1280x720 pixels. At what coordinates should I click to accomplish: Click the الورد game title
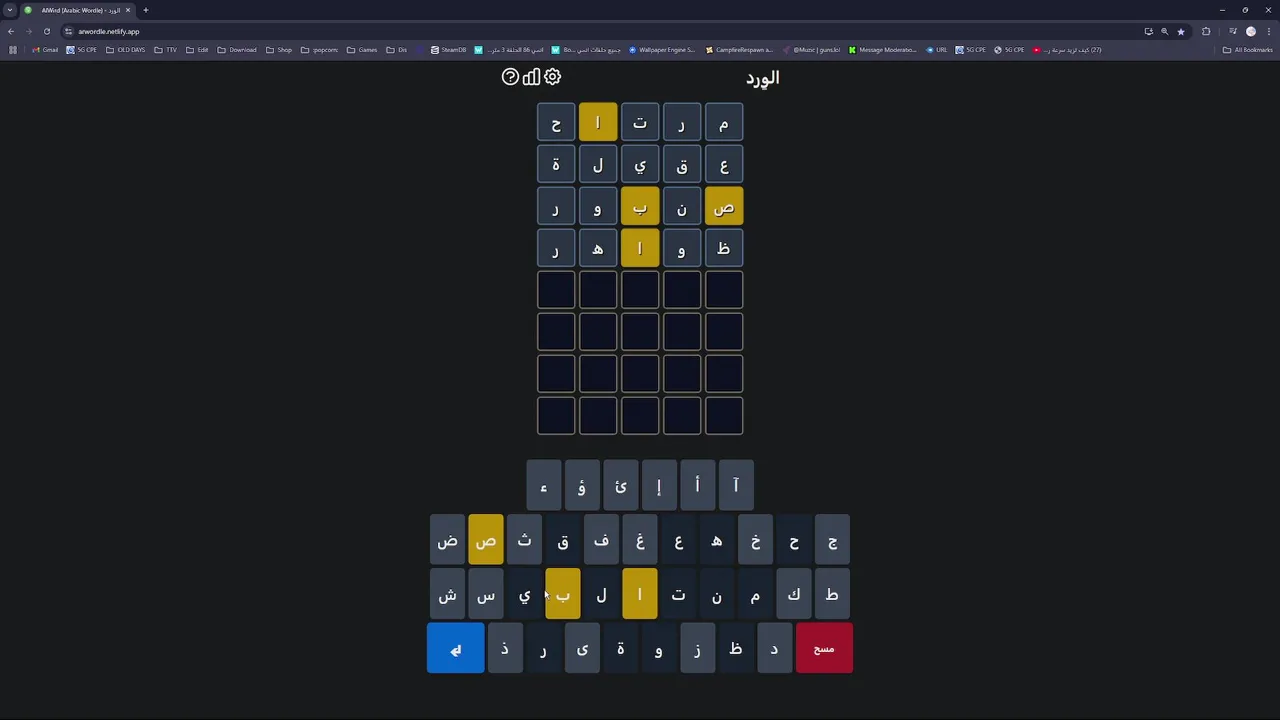(762, 78)
